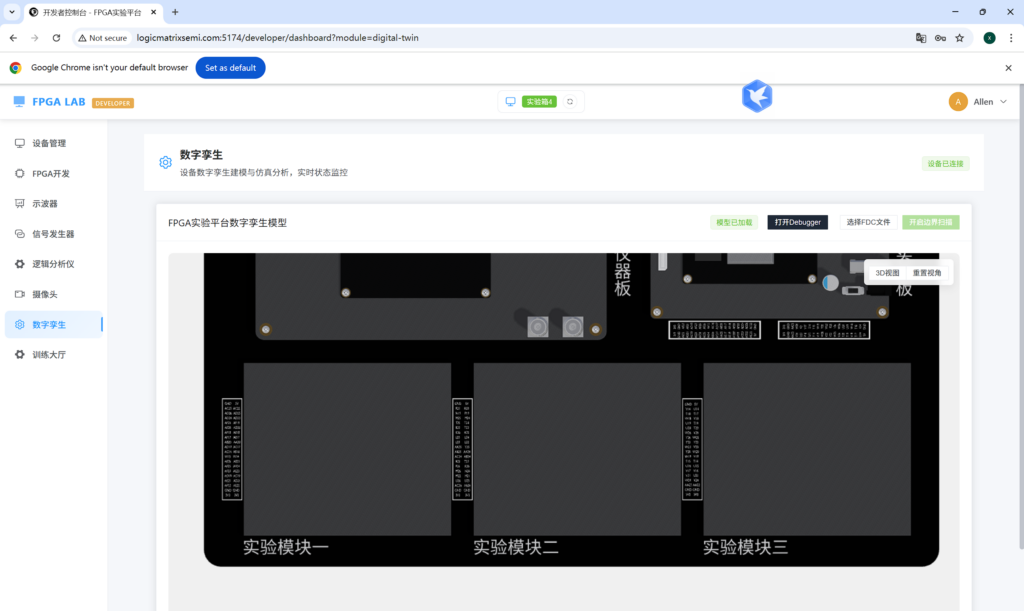Image resolution: width=1024 pixels, height=611 pixels.
Task: Click the 打开Debugger button
Action: coord(797,222)
